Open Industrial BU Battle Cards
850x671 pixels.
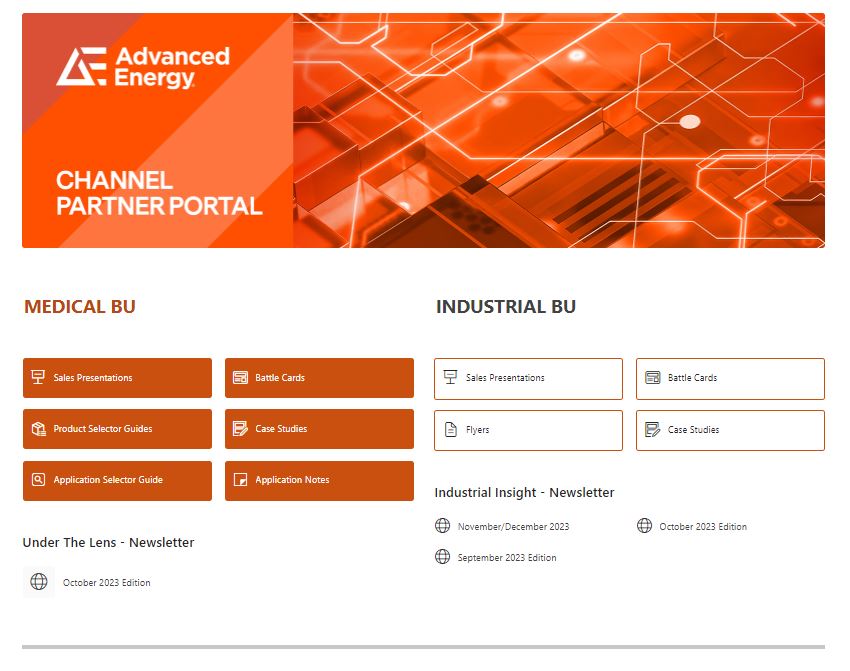(x=730, y=379)
